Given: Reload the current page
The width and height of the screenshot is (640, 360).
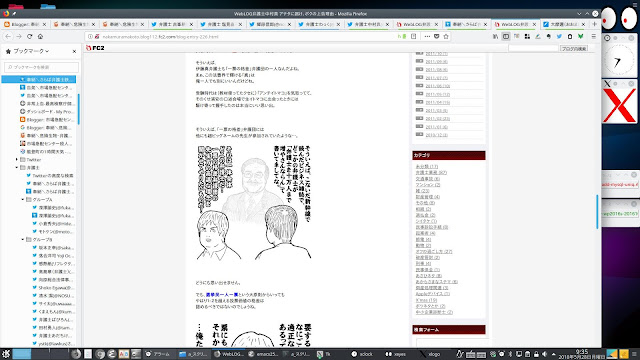Looking at the screenshot, I should coord(29,36).
